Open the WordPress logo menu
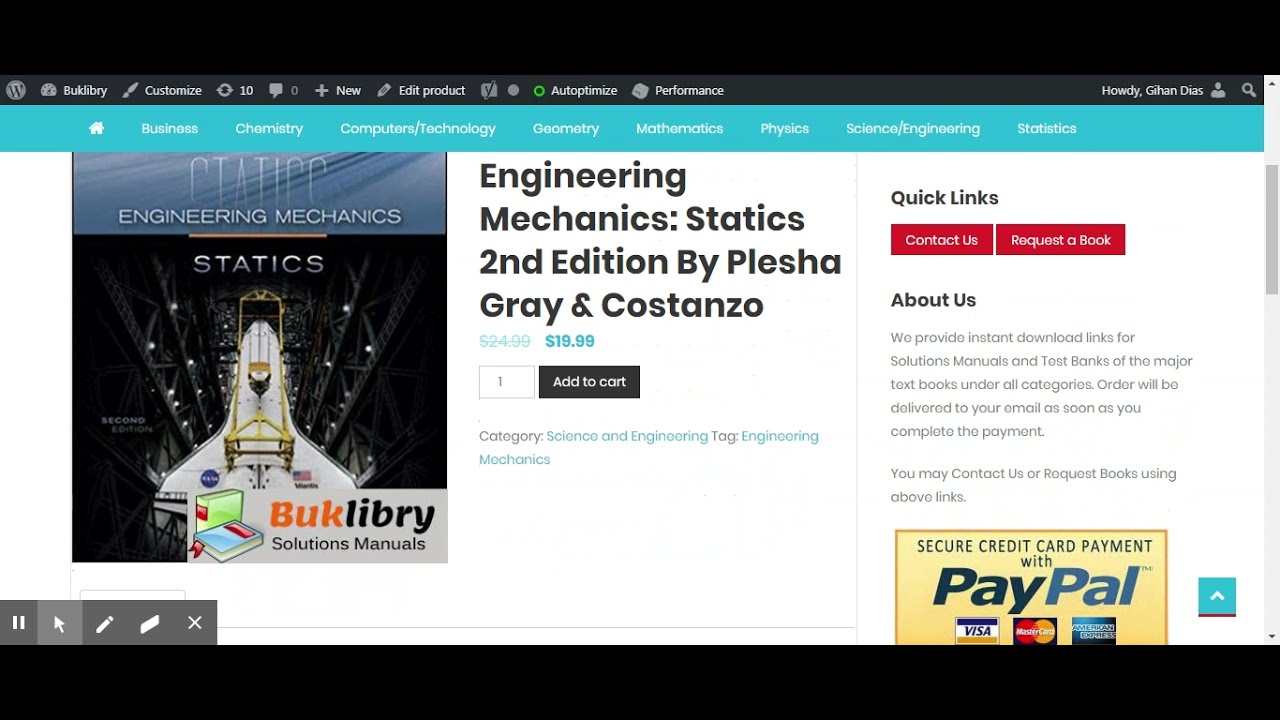 tap(16, 90)
